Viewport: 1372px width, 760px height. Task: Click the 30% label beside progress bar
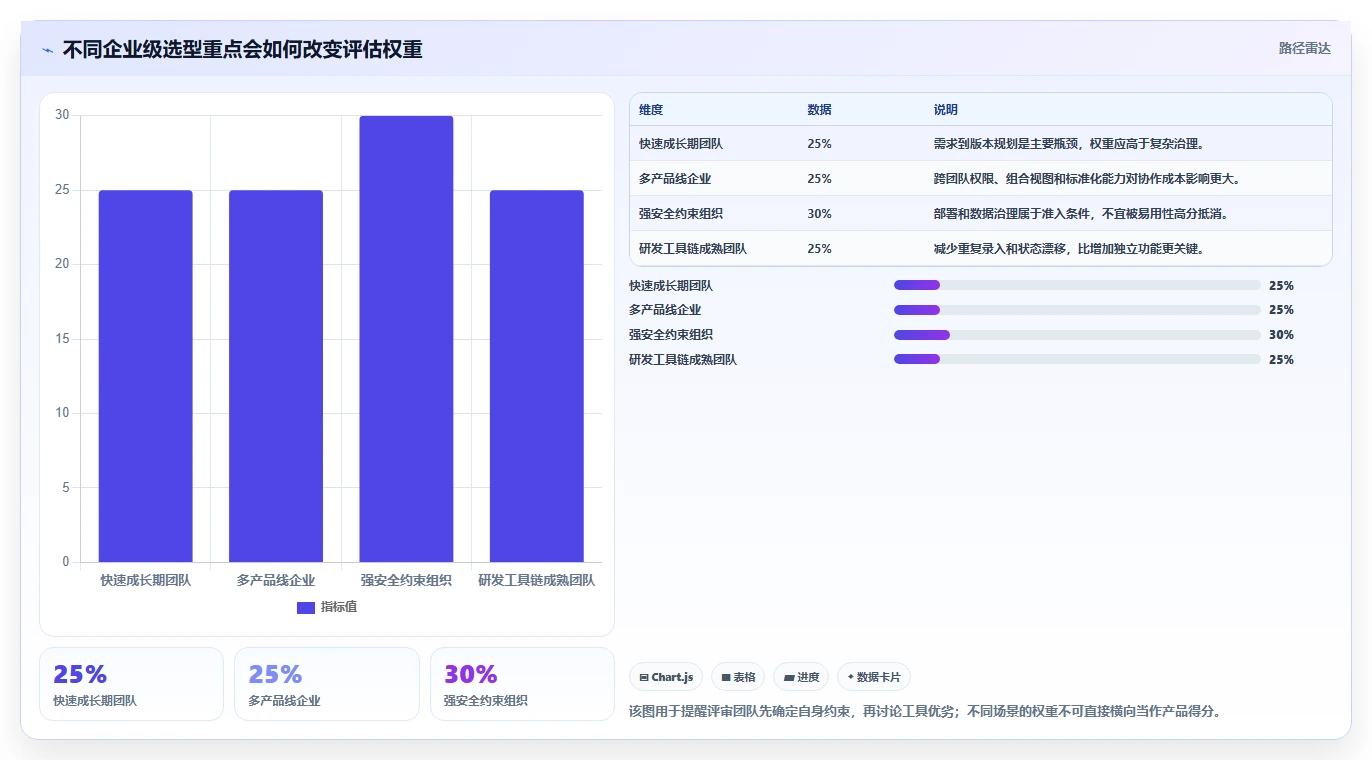coord(1281,335)
